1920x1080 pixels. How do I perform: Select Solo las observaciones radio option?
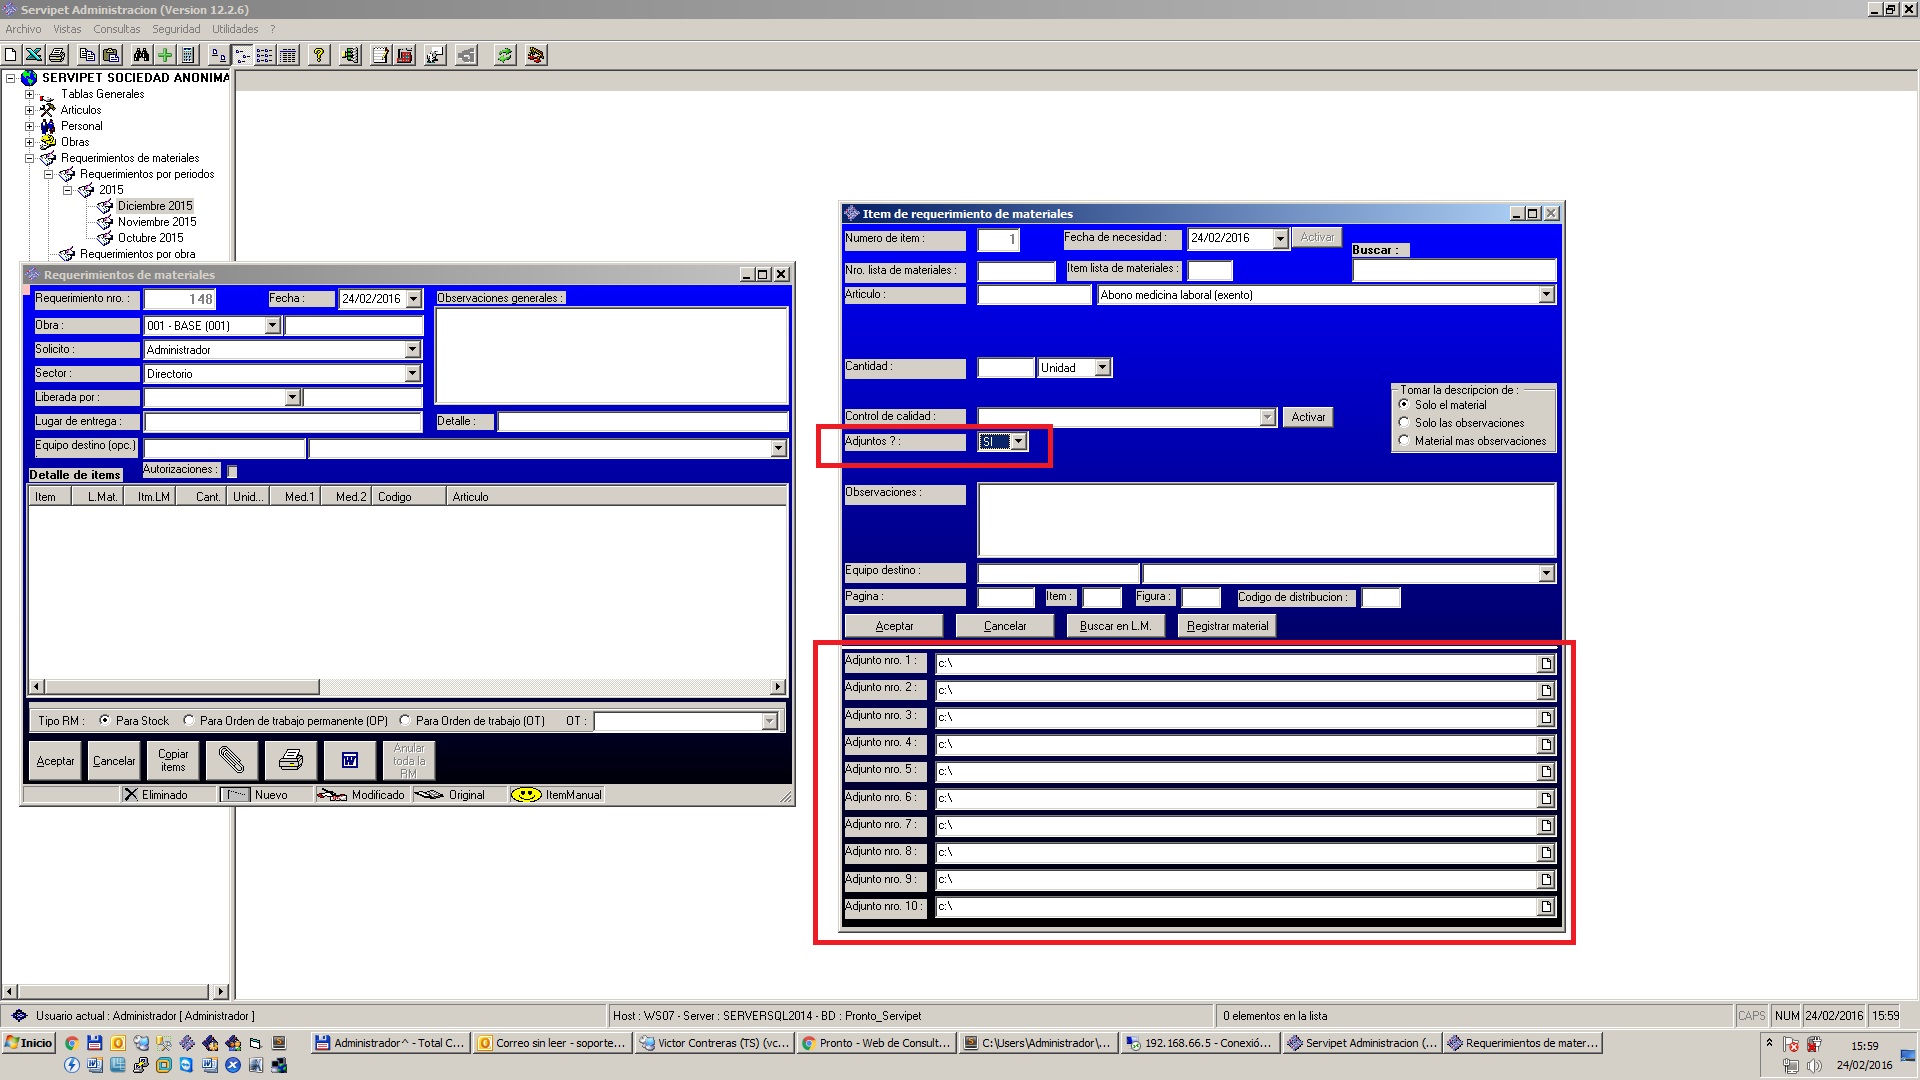[1404, 422]
